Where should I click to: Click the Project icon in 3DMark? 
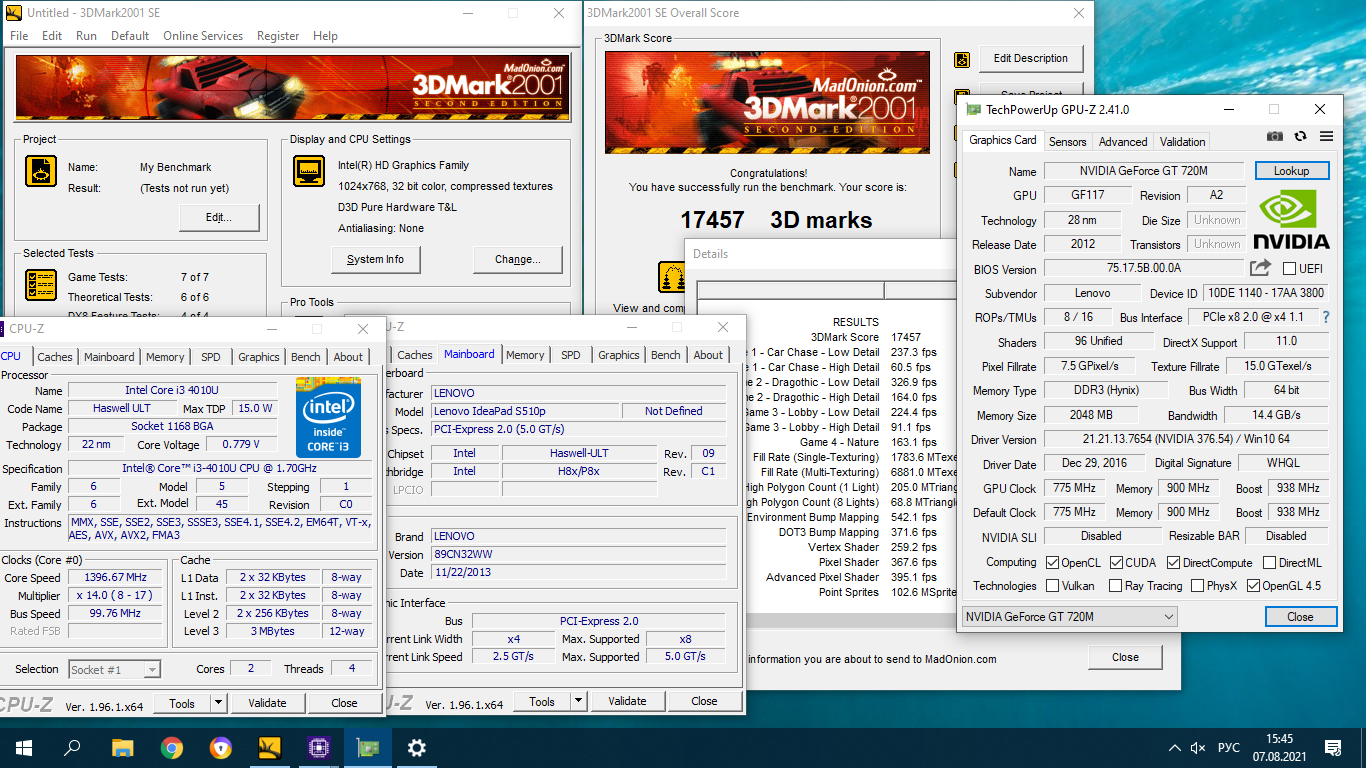tap(41, 173)
